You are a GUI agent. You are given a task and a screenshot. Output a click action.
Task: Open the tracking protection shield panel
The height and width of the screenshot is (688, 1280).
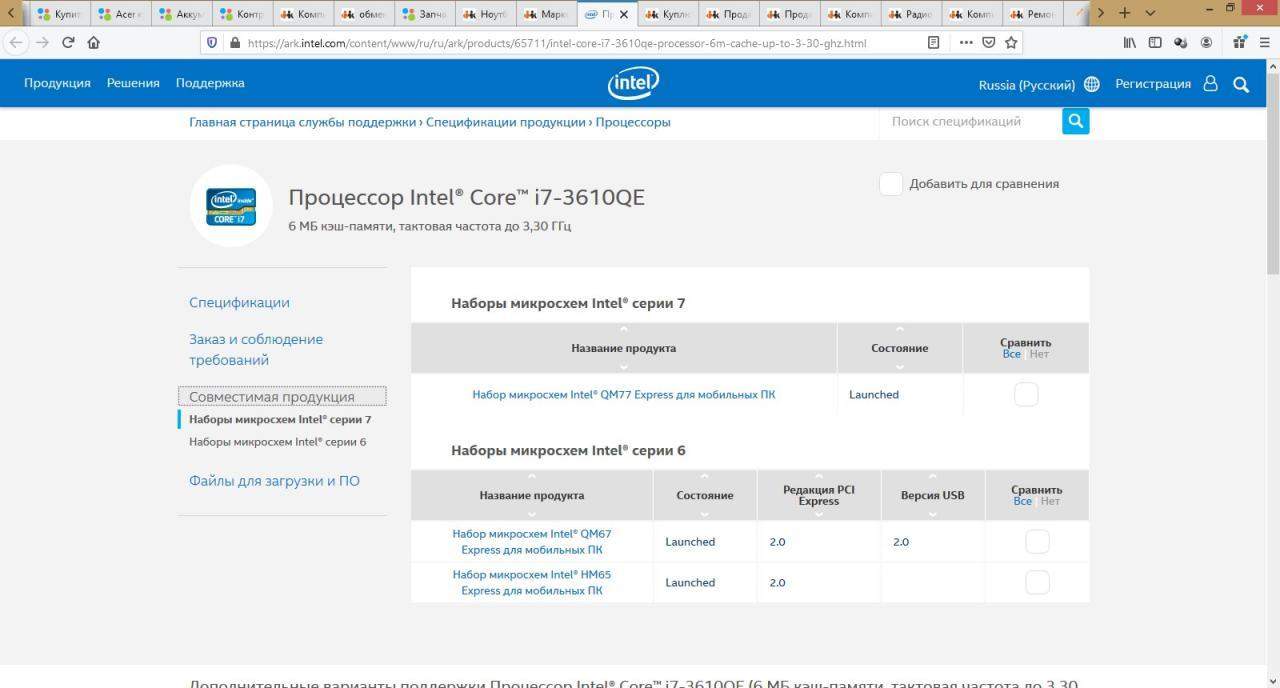point(211,43)
